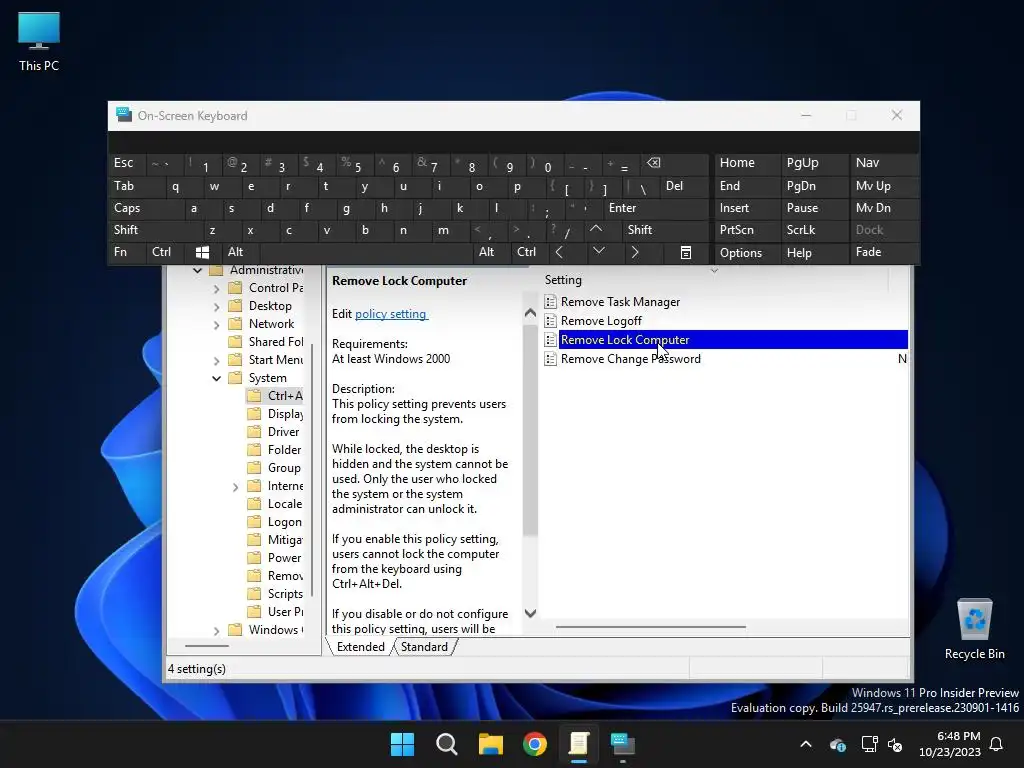Switch to Group Policy Editor taskbar icon
This screenshot has height=768, width=1024.
(579, 744)
